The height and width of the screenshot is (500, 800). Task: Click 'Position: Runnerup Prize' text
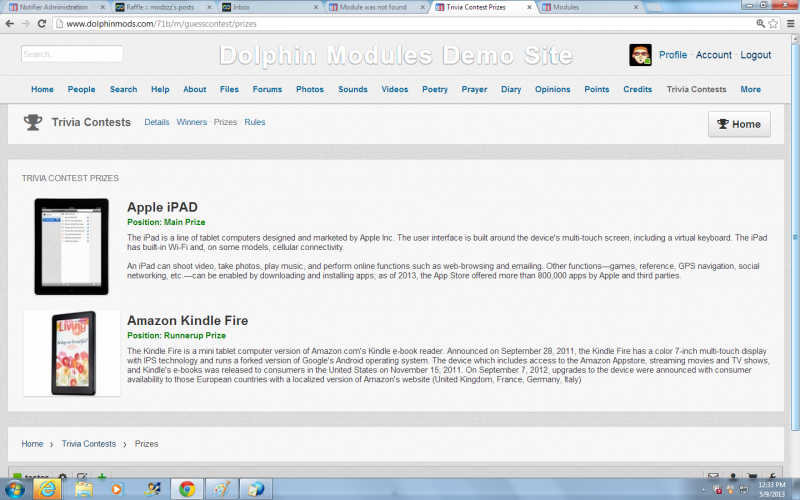[x=176, y=335]
